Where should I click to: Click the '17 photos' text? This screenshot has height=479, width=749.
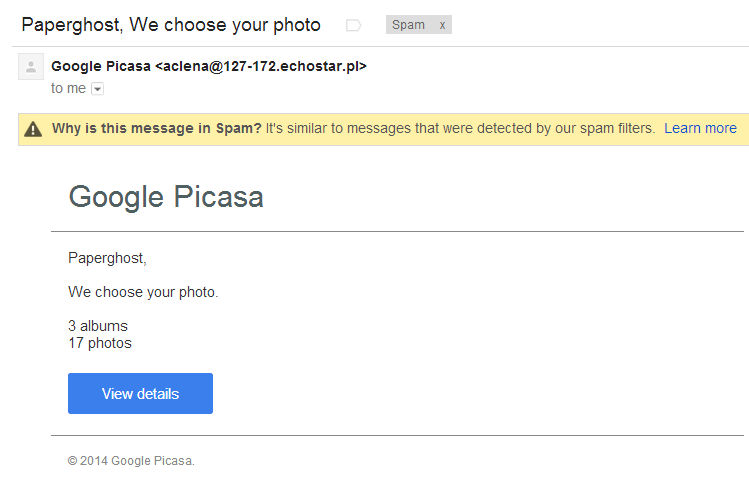click(x=100, y=343)
